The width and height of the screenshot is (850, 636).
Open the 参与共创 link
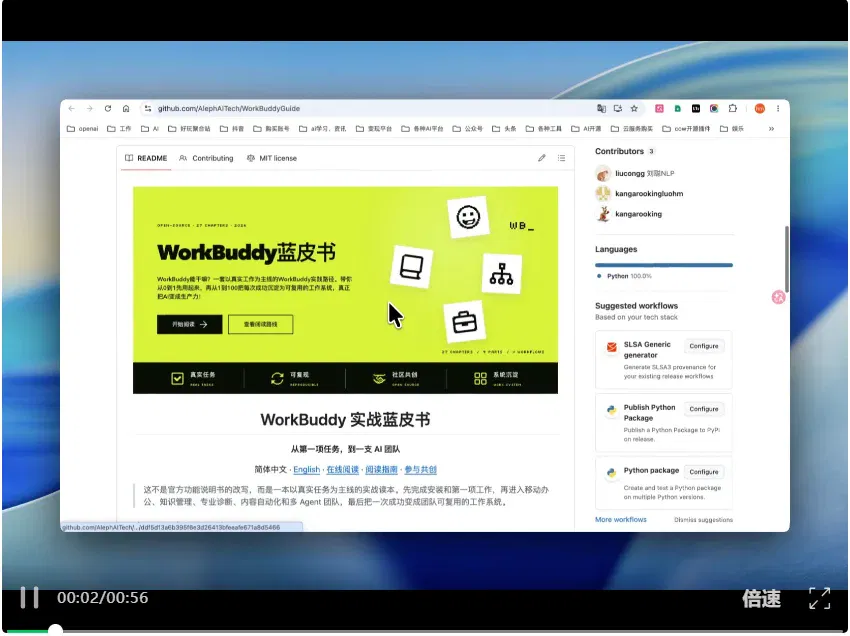click(421, 470)
